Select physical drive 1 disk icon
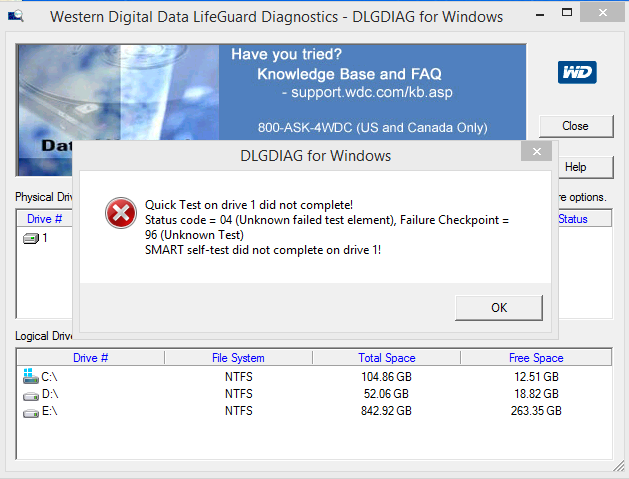 (x=30, y=238)
